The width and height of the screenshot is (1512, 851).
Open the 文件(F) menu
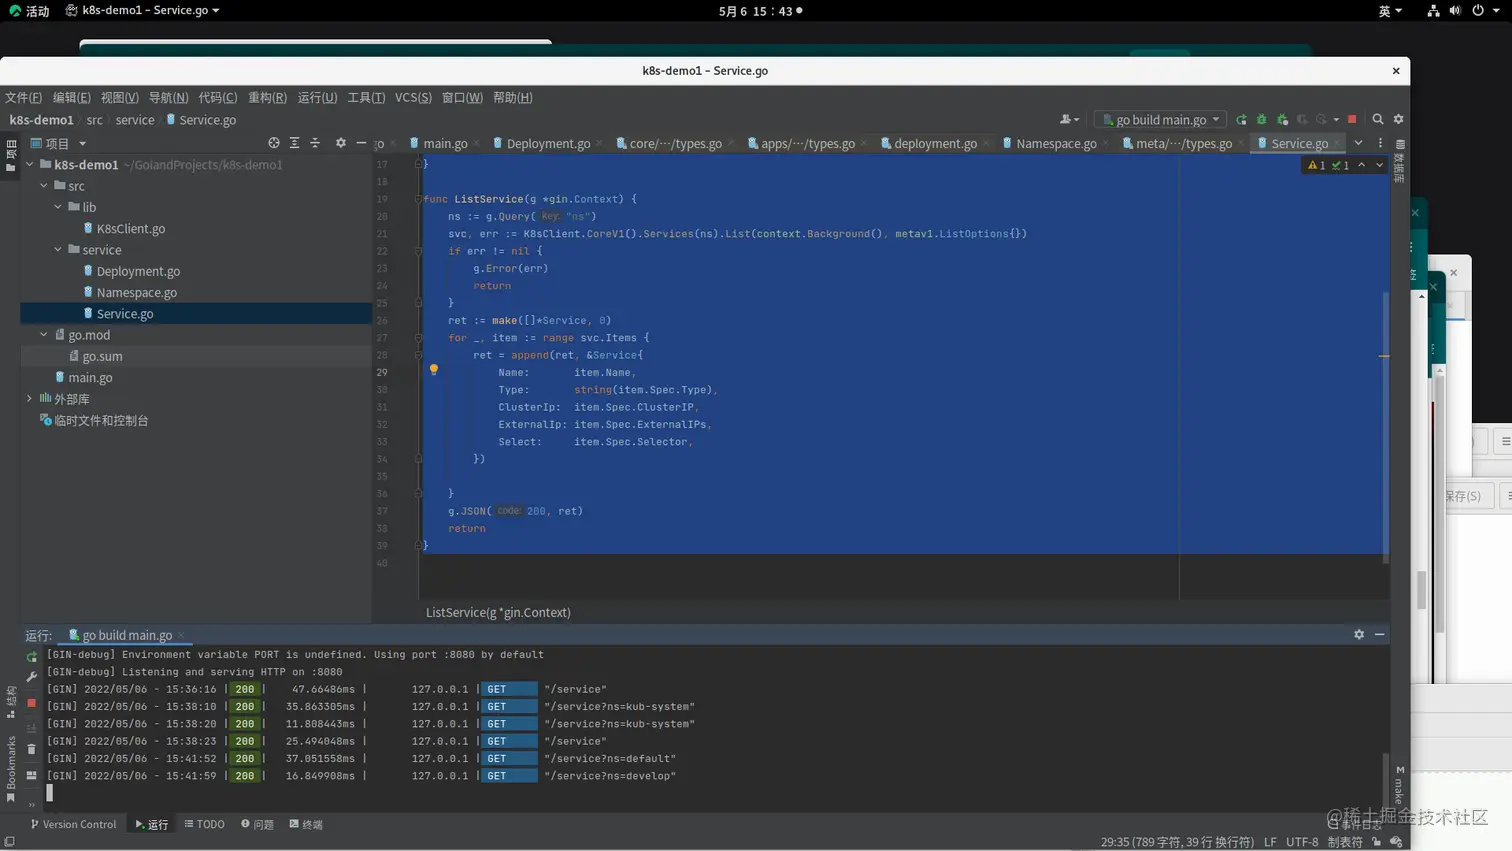[x=23, y=97]
